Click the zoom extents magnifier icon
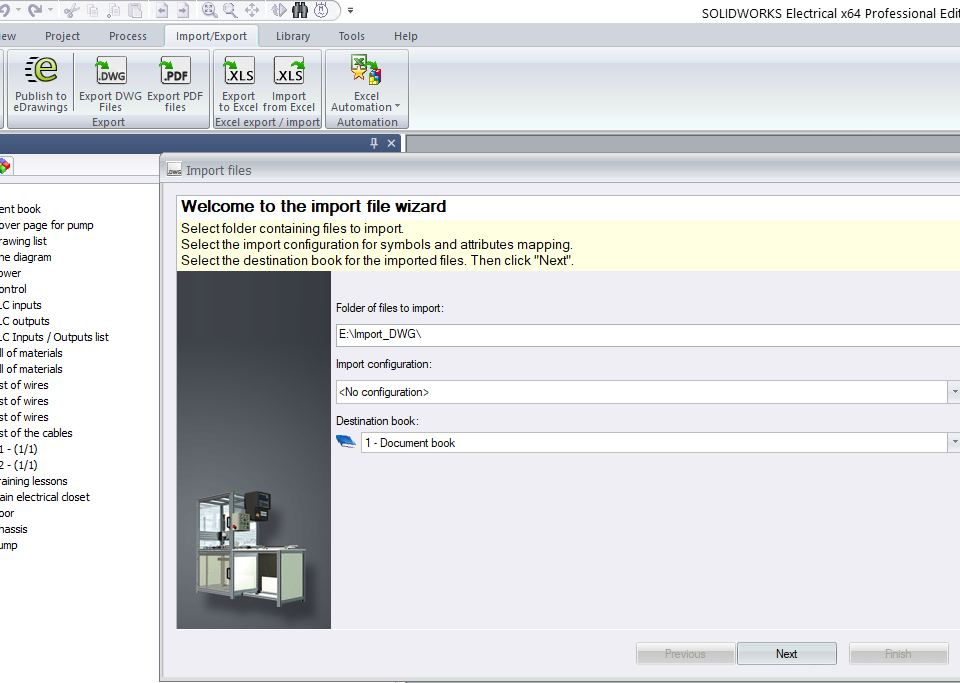This screenshot has height=683, width=960. pos(209,10)
